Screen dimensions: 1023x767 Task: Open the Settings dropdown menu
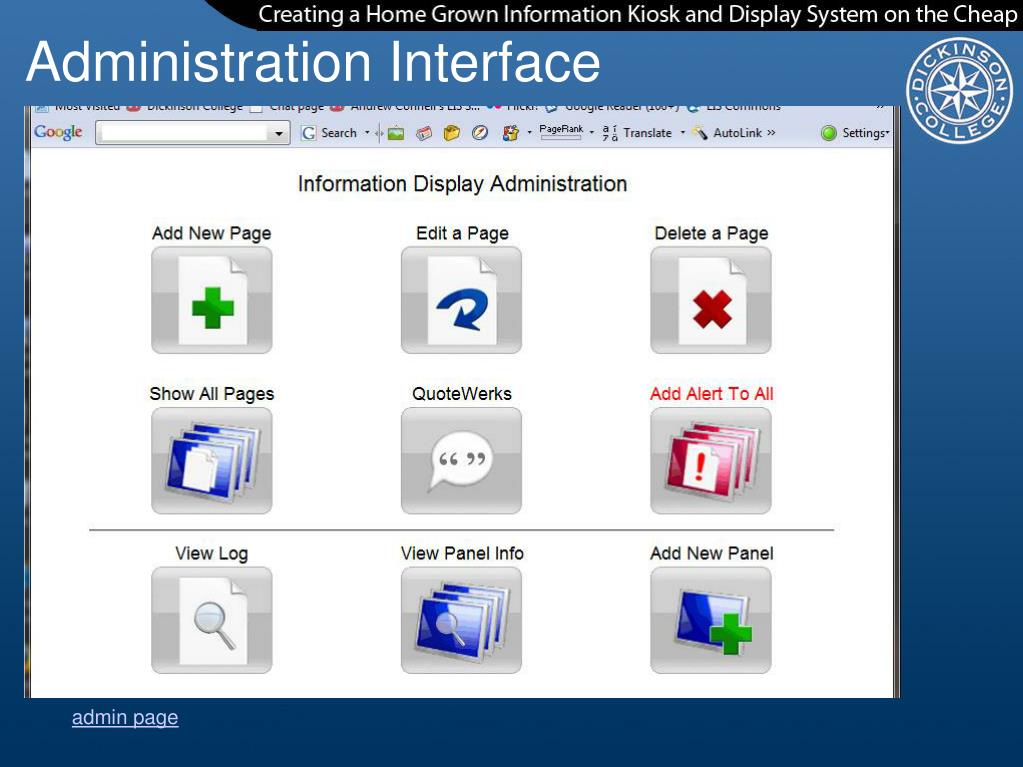click(865, 133)
